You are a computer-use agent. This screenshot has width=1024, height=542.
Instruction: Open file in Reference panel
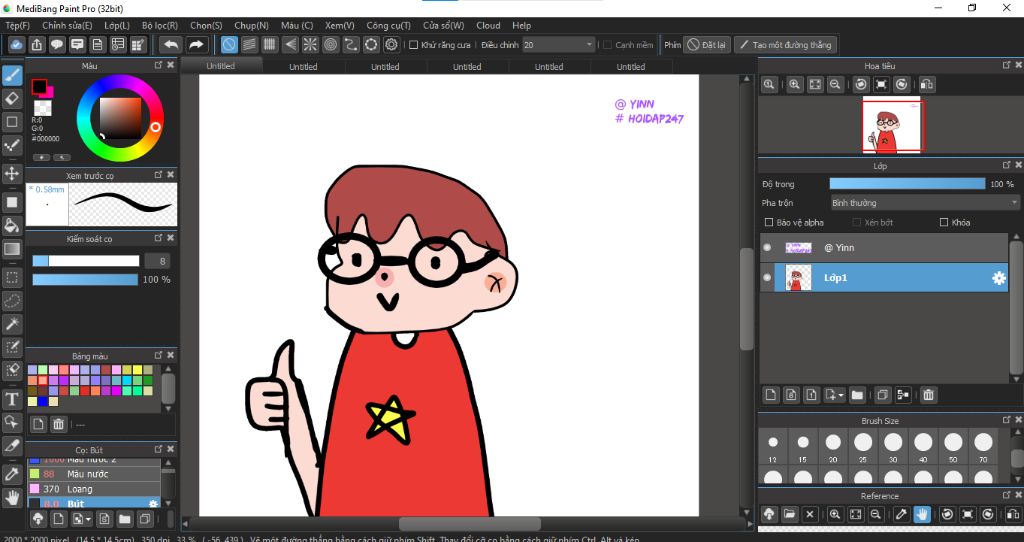pos(789,515)
